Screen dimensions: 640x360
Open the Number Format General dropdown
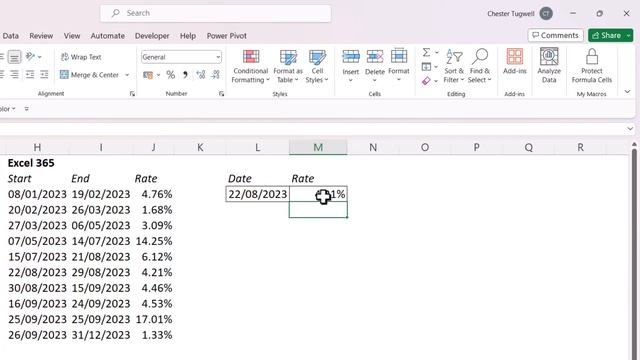pyautogui.click(x=181, y=57)
